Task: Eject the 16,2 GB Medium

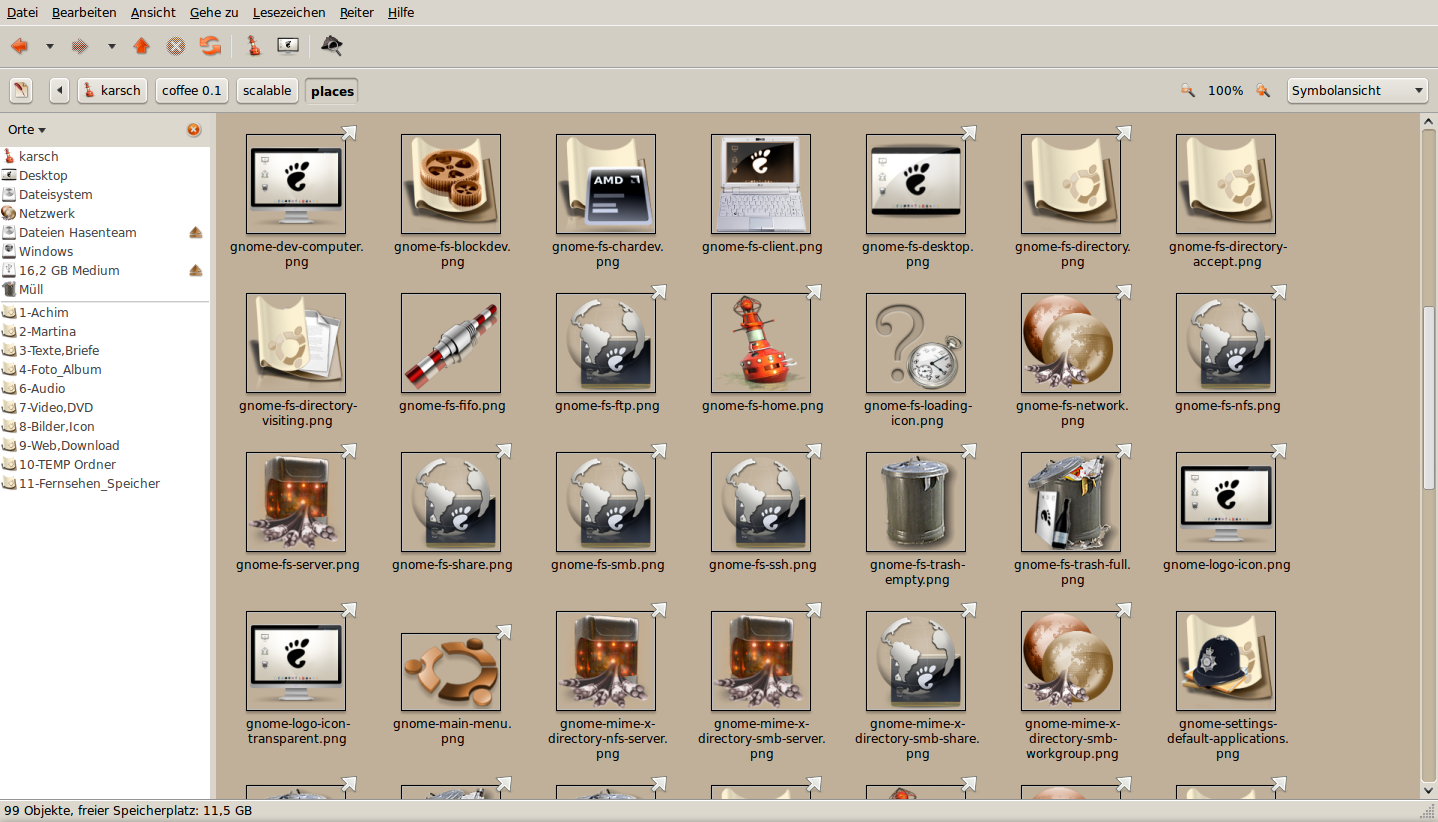Action: click(196, 270)
